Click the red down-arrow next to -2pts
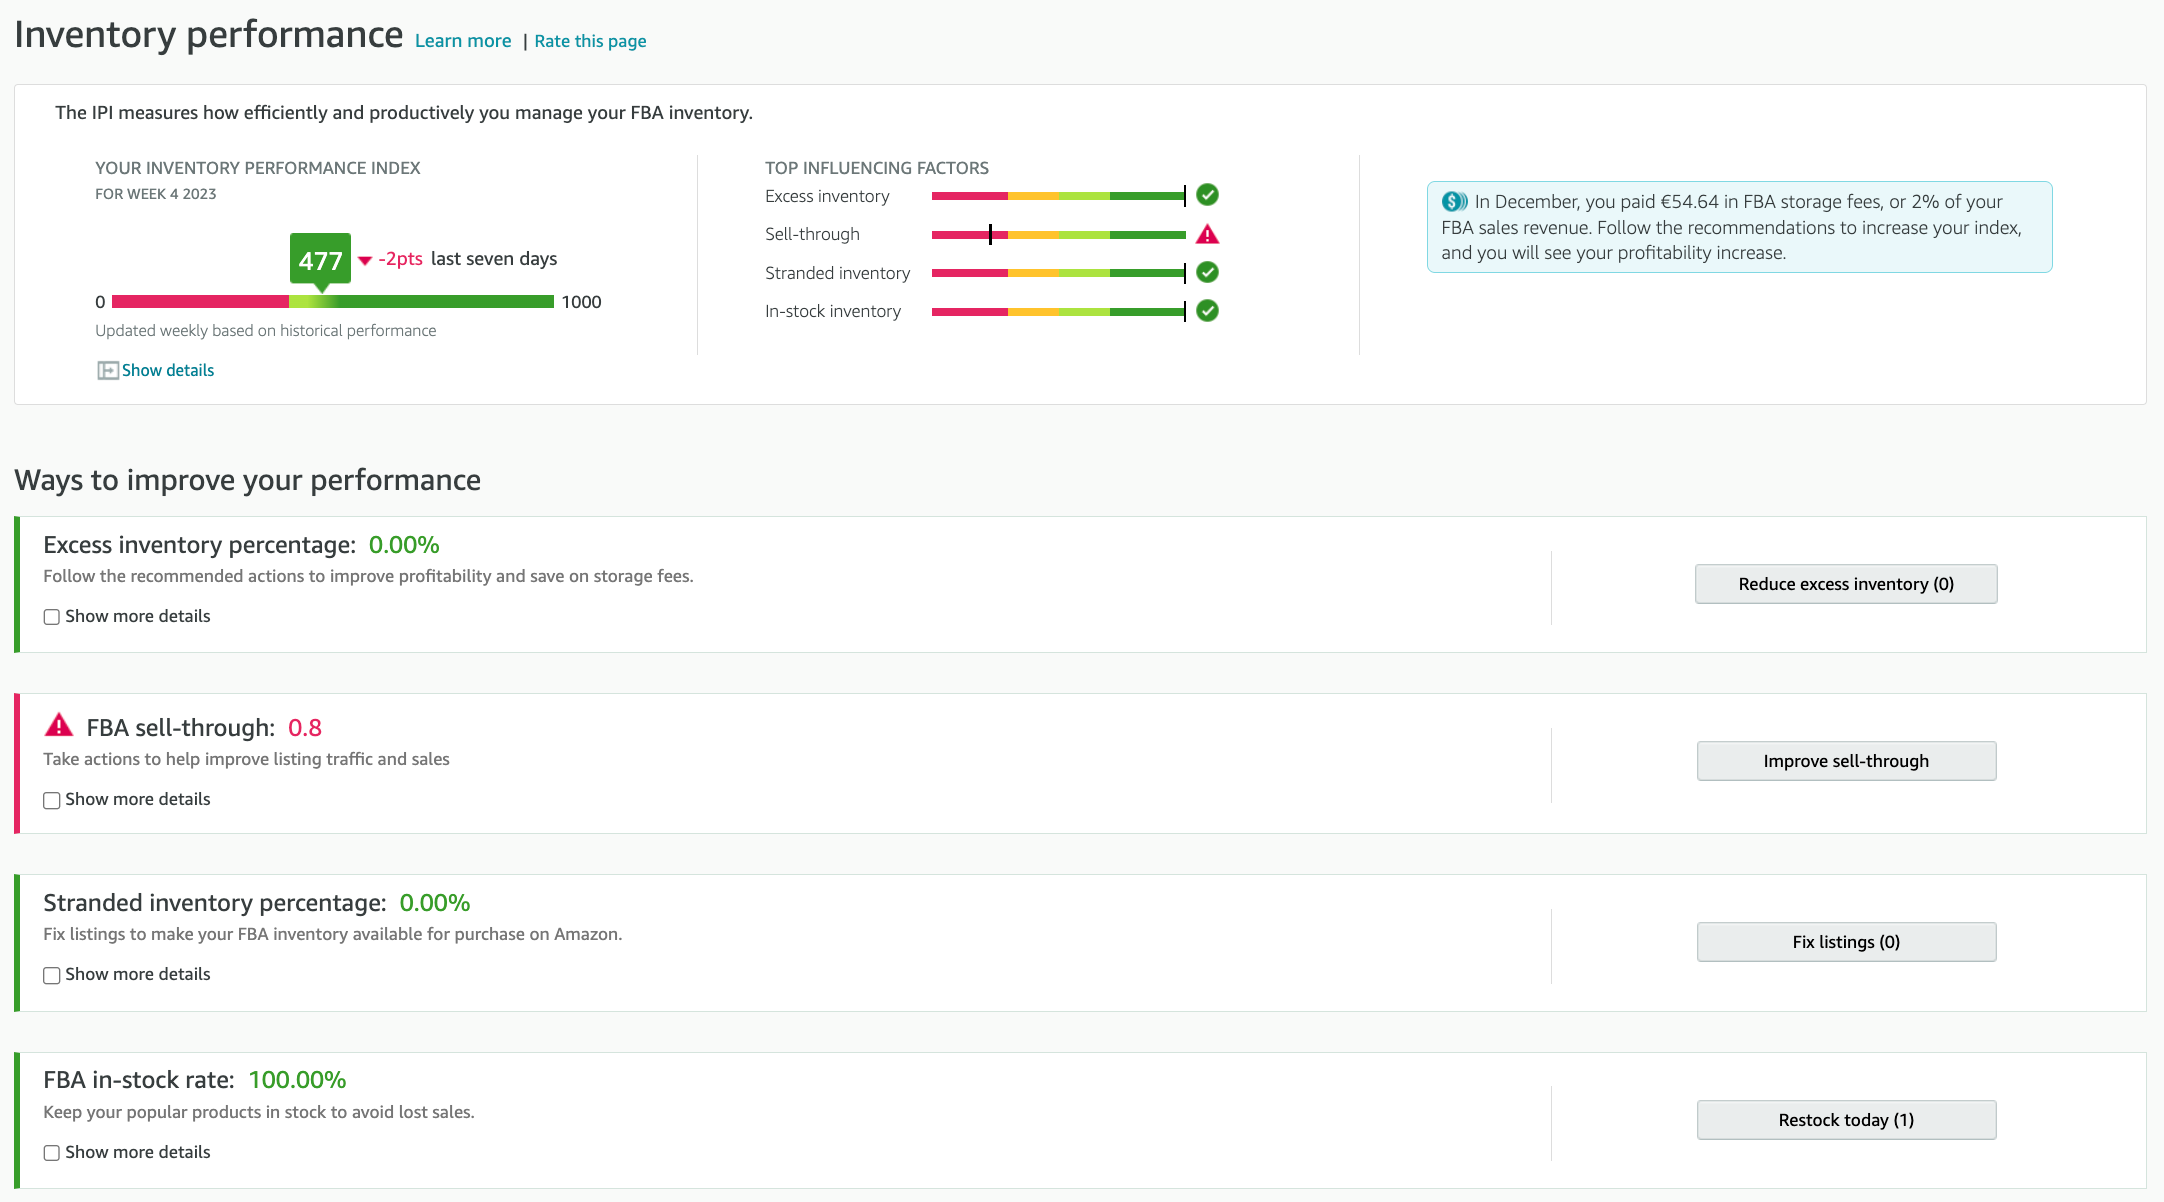 (x=365, y=260)
